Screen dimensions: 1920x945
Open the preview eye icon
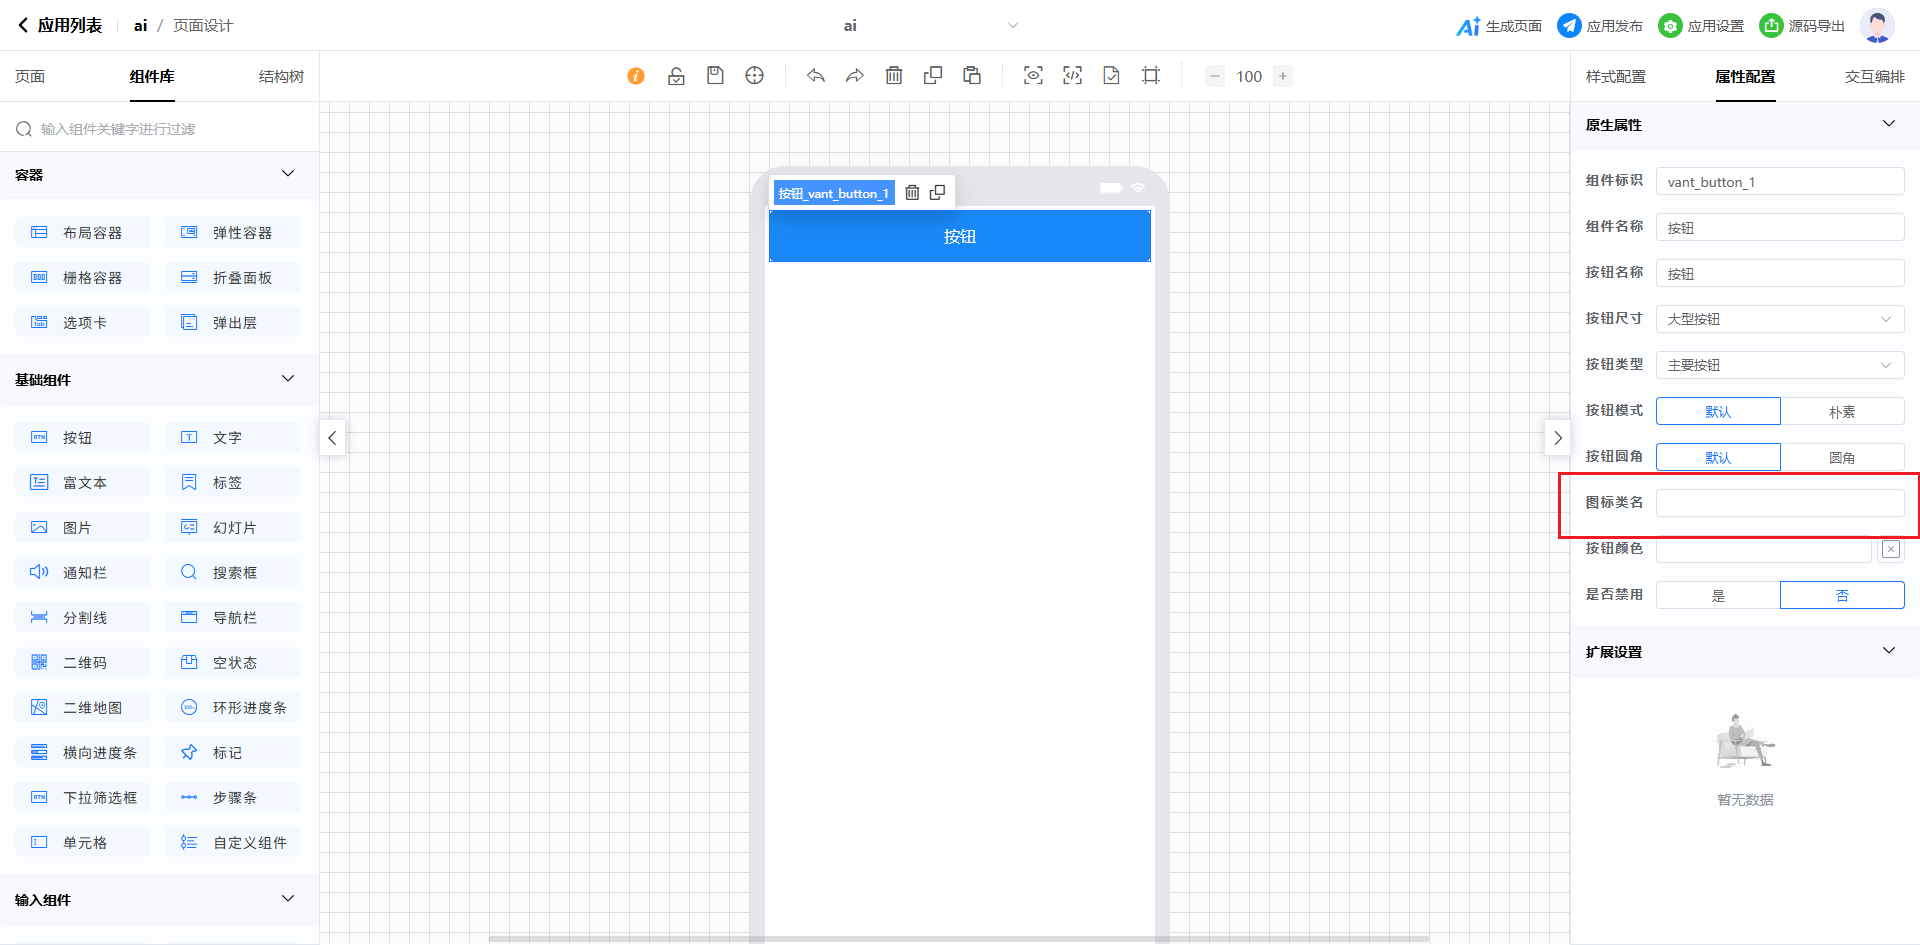click(1033, 76)
